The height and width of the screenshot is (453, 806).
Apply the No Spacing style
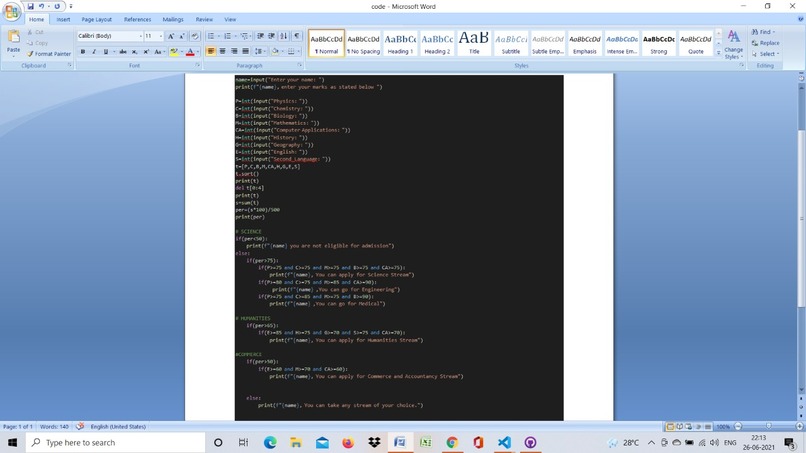point(363,43)
